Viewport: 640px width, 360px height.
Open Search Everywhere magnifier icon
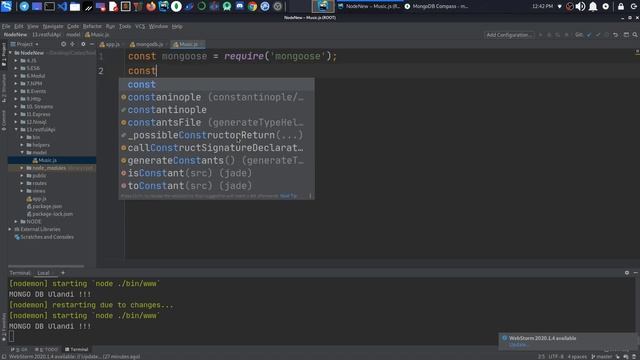coord(635,35)
